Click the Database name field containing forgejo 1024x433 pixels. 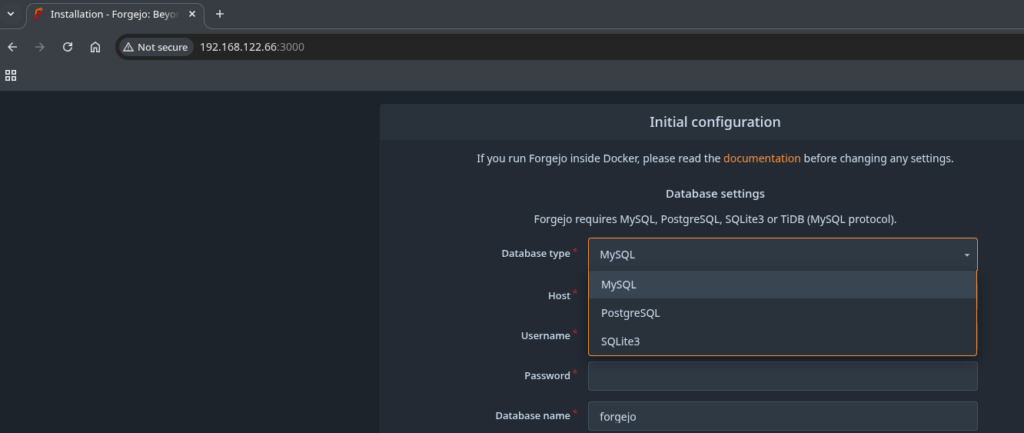pos(782,415)
